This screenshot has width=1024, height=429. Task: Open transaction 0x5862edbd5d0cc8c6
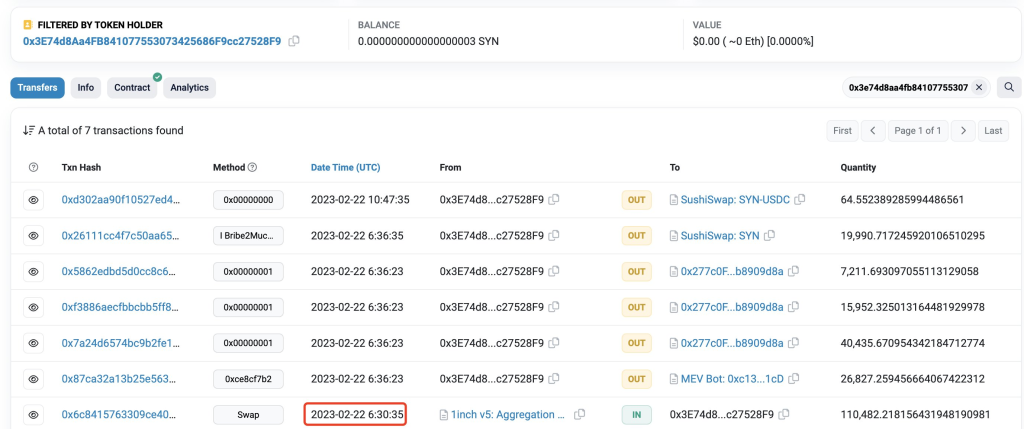click(x=121, y=272)
